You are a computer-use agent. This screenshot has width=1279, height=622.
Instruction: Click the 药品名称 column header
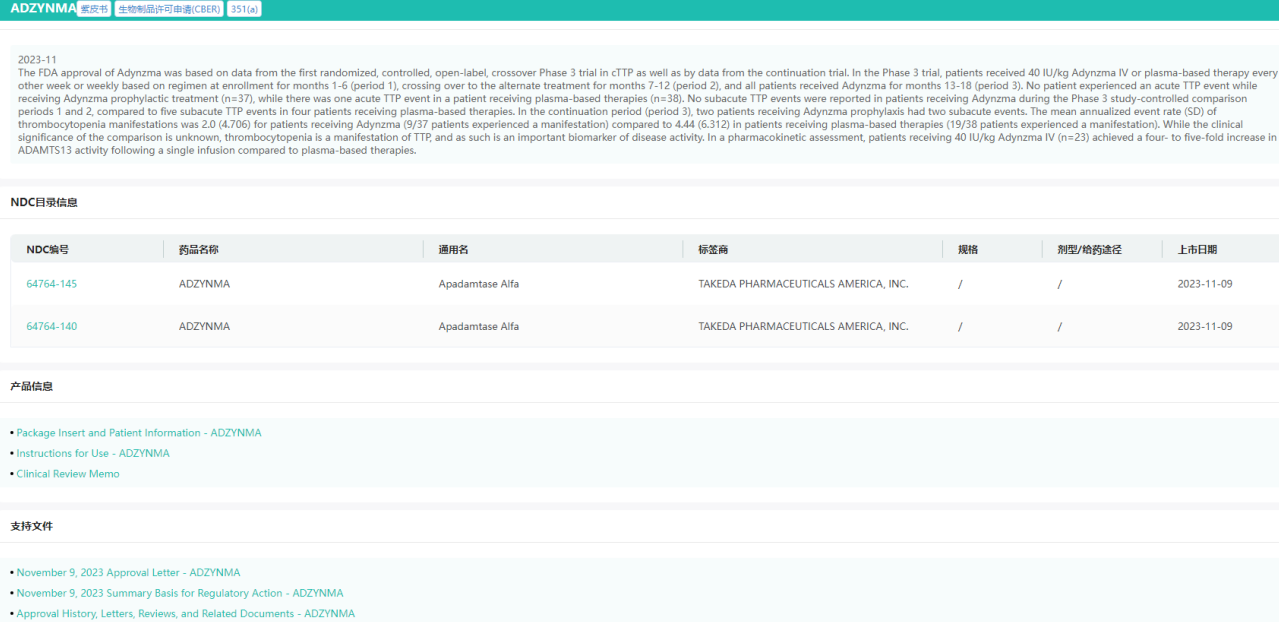(199, 249)
